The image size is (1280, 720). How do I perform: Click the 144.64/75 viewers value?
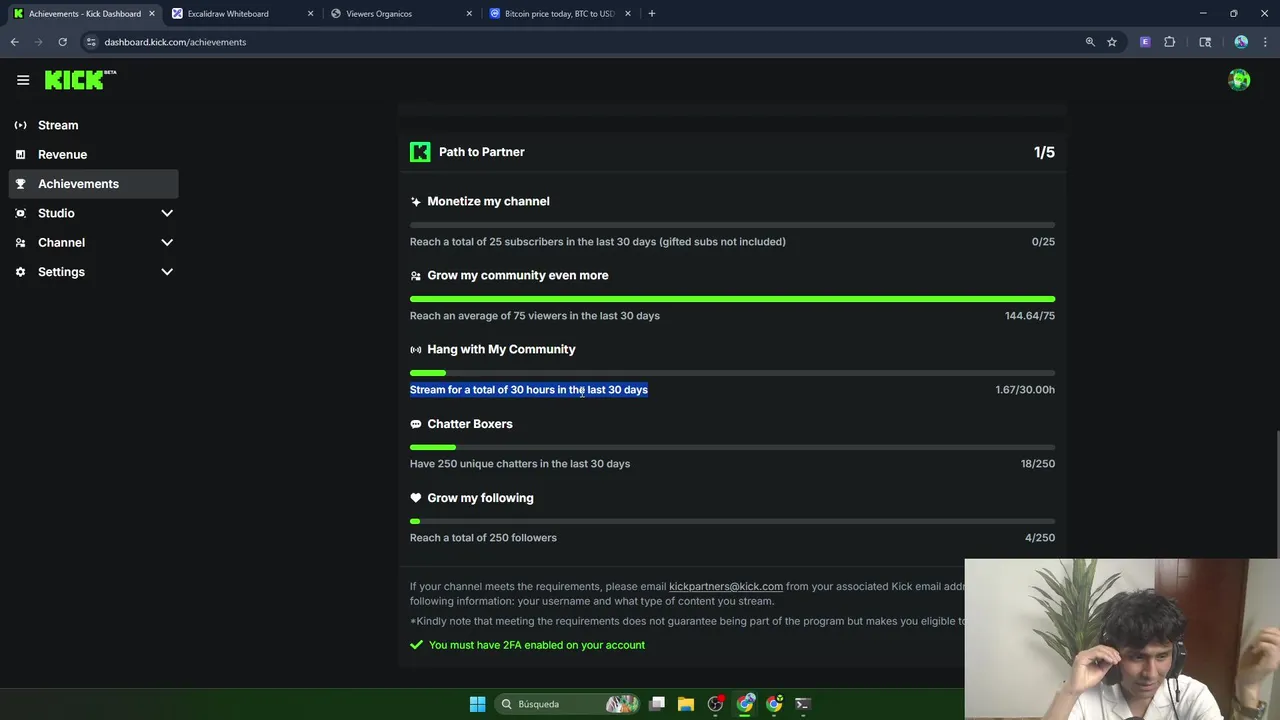[x=1030, y=316]
